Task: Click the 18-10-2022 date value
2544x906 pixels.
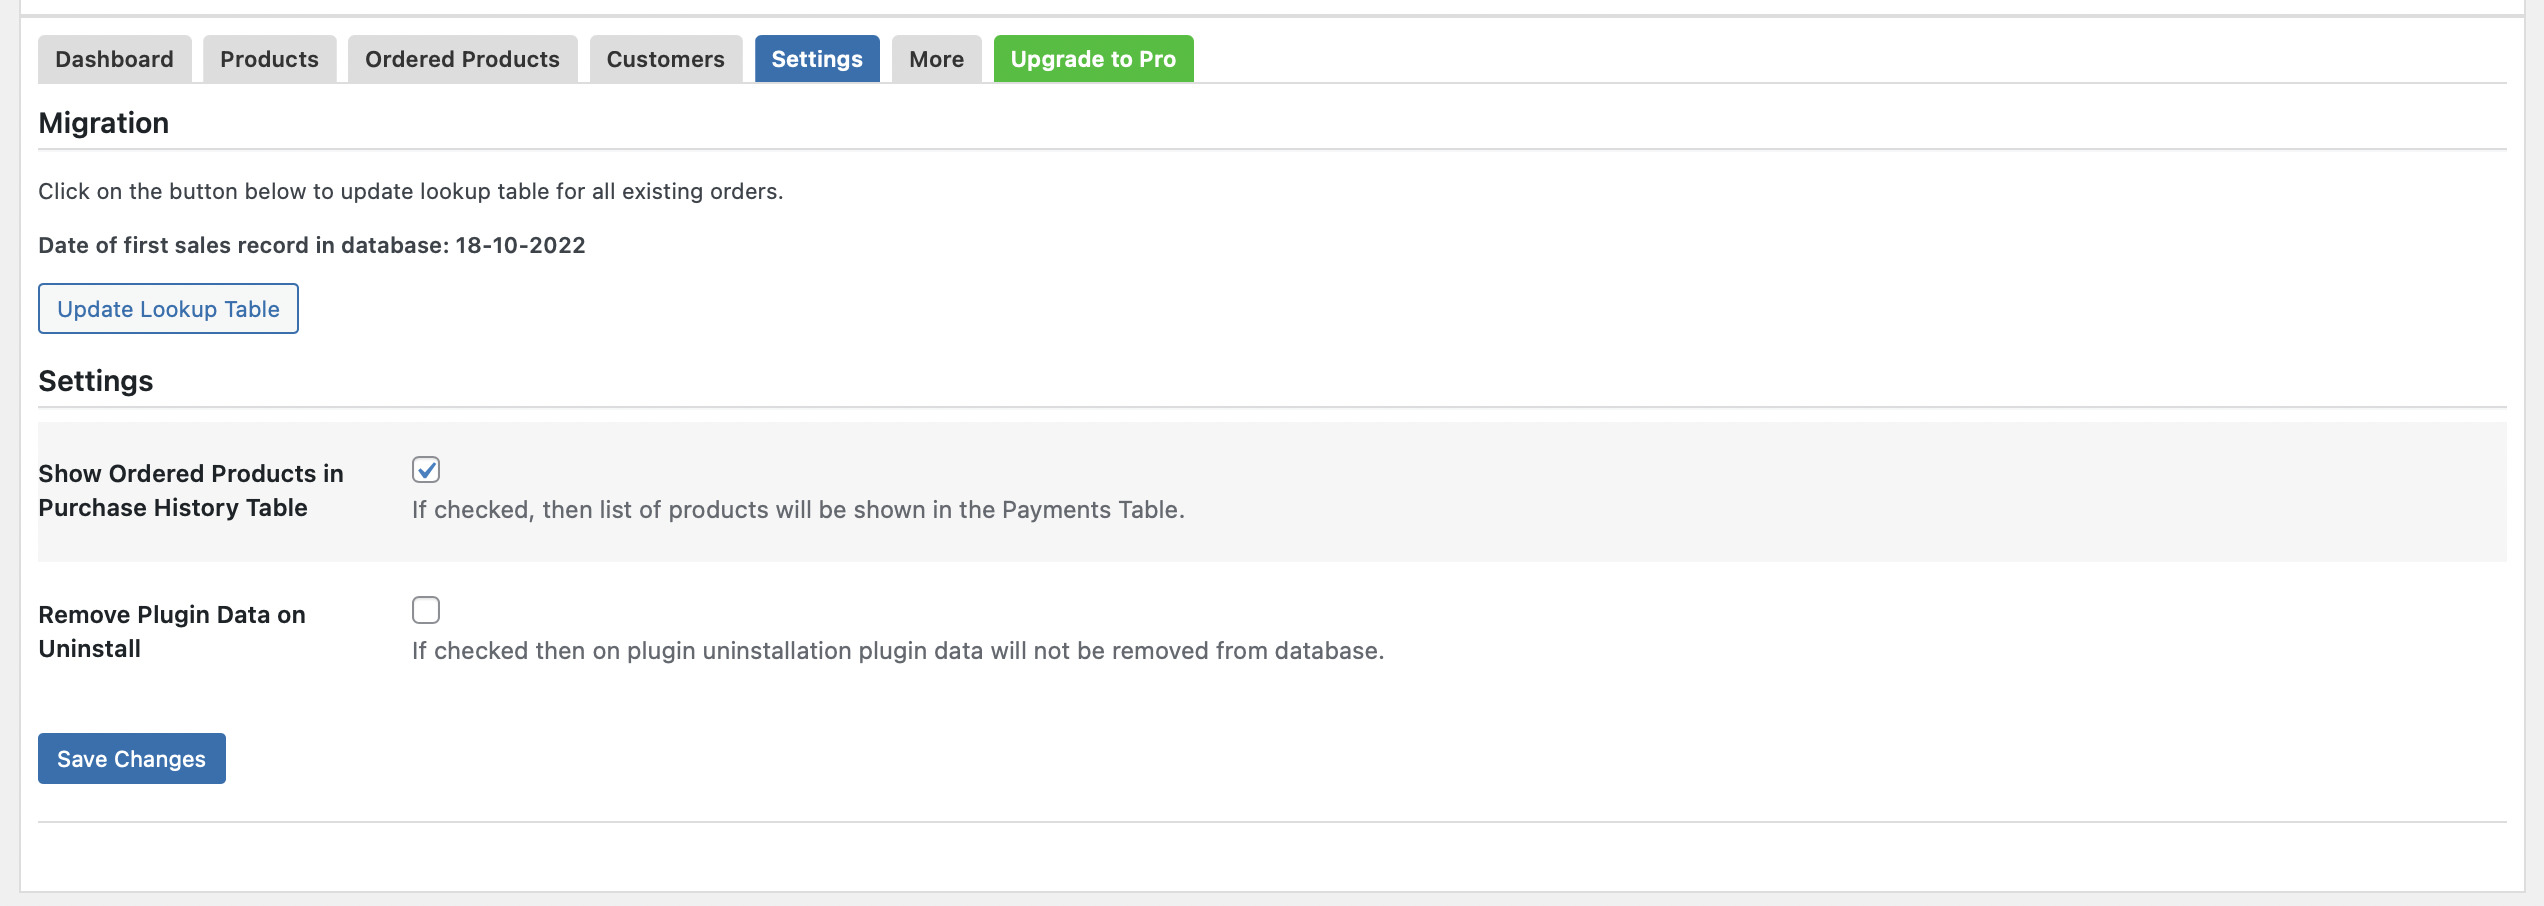Action: 520,245
